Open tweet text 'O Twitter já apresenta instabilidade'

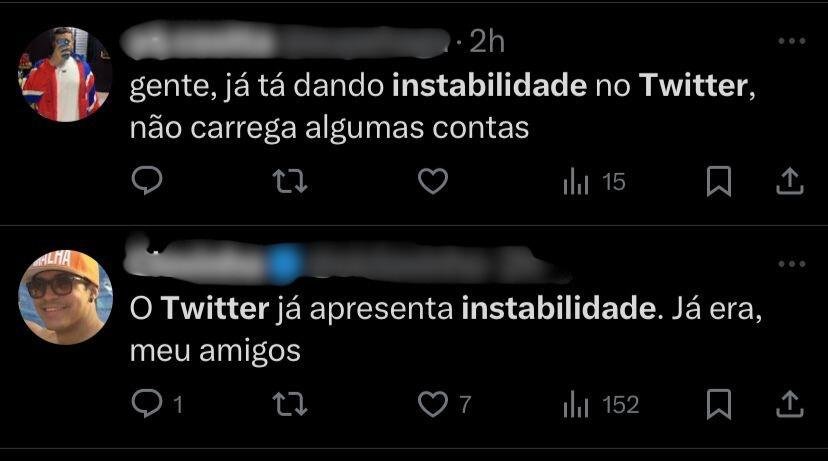tap(446, 330)
